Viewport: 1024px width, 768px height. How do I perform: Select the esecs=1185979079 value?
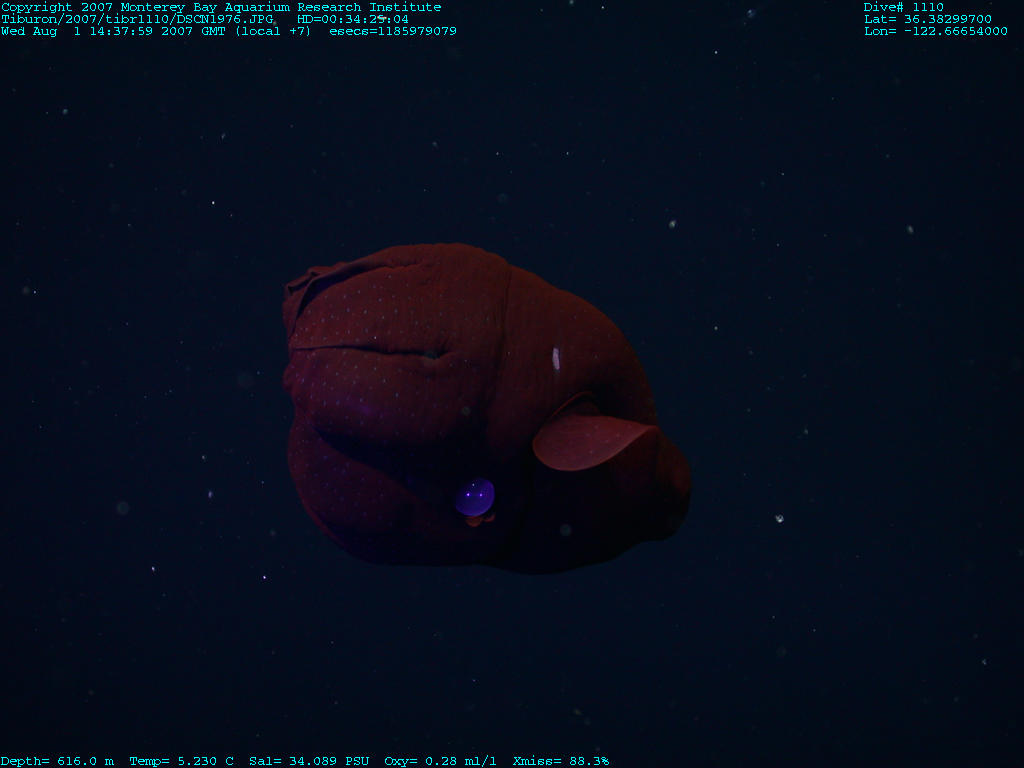(393, 31)
